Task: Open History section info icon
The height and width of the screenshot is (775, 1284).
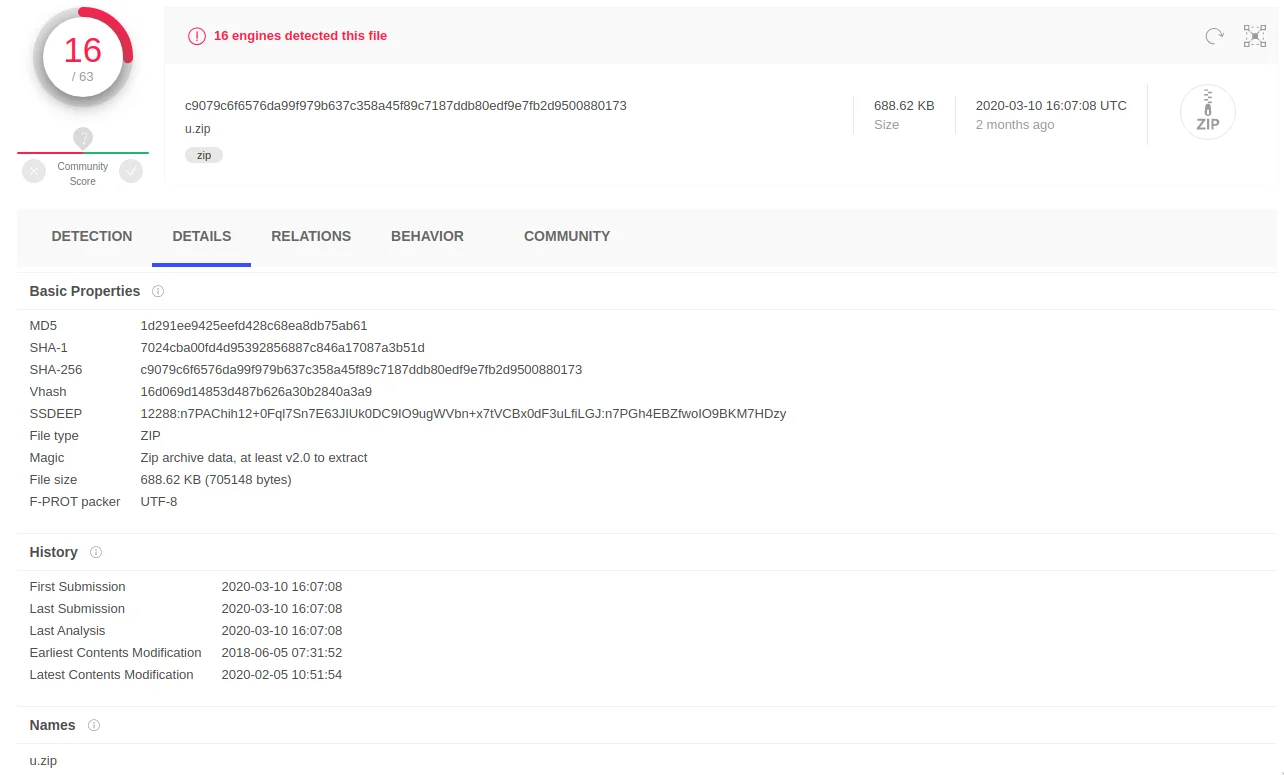Action: pyautogui.click(x=96, y=552)
